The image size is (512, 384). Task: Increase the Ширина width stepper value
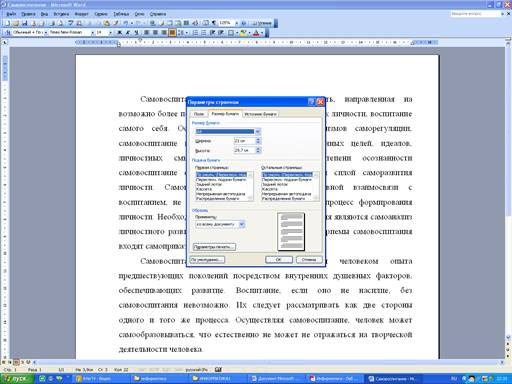(258, 139)
